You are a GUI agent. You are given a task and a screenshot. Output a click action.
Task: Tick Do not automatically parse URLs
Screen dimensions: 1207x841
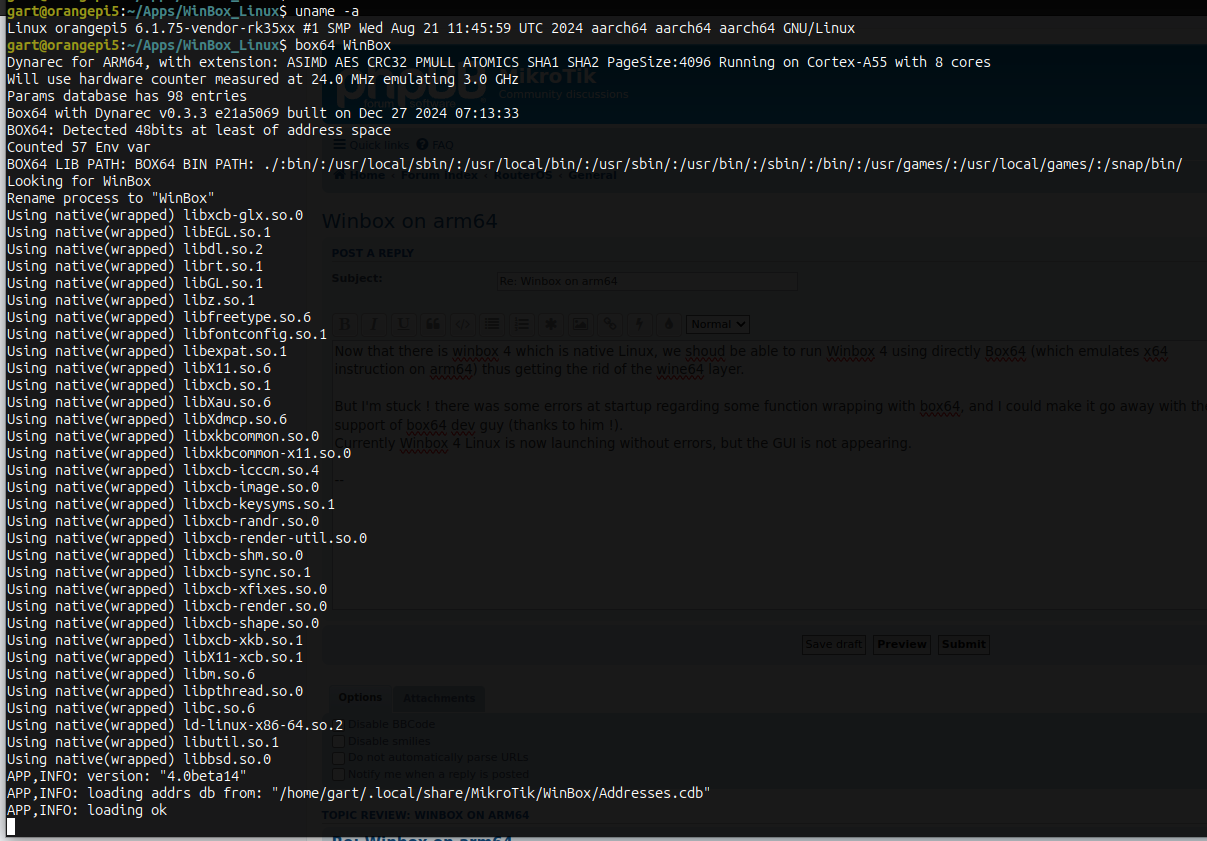(x=339, y=757)
